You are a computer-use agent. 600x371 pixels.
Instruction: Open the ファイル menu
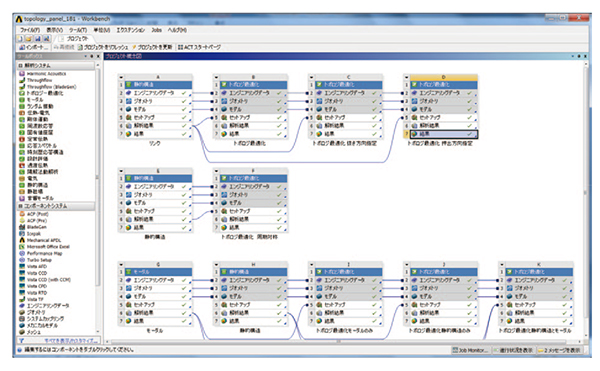click(30, 30)
